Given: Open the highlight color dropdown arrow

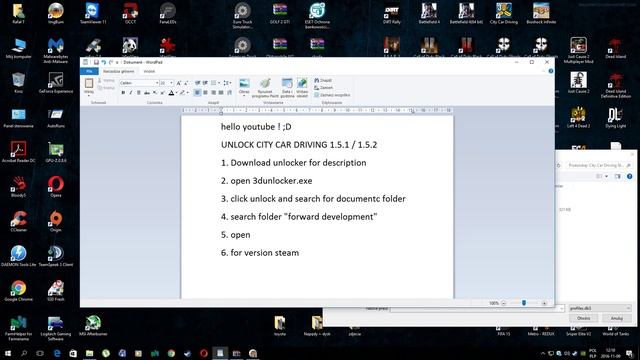Looking at the screenshot, I should [188, 93].
